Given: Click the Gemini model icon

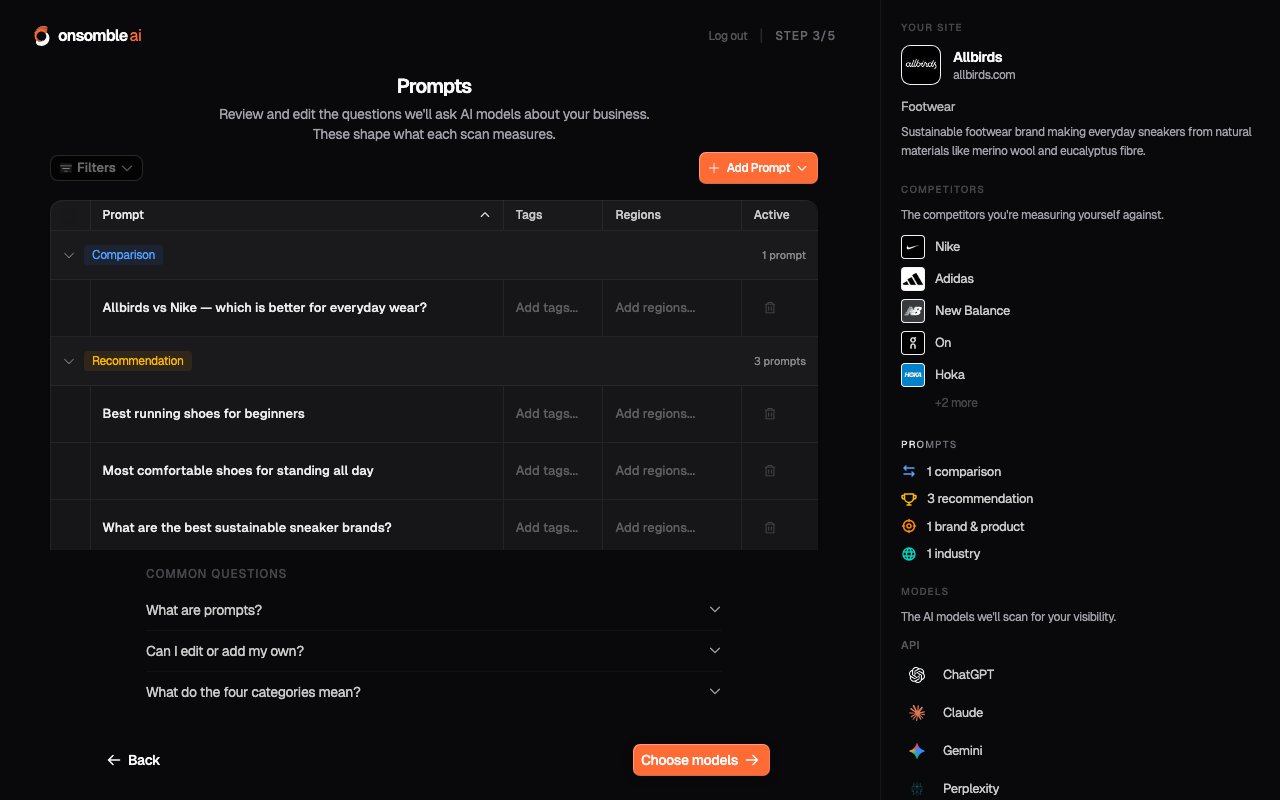Looking at the screenshot, I should coord(917,751).
